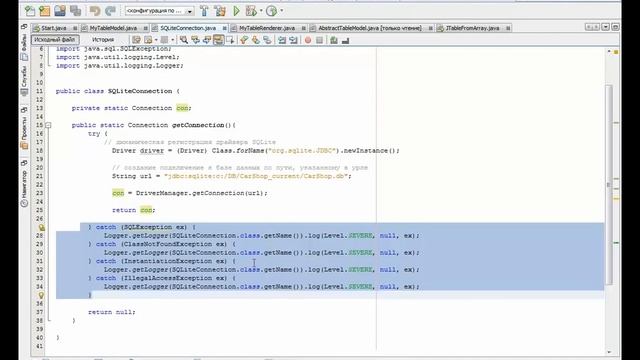Close the JTableFromArray.java tab
This screenshot has width=640, height=360.
(x=508, y=28)
